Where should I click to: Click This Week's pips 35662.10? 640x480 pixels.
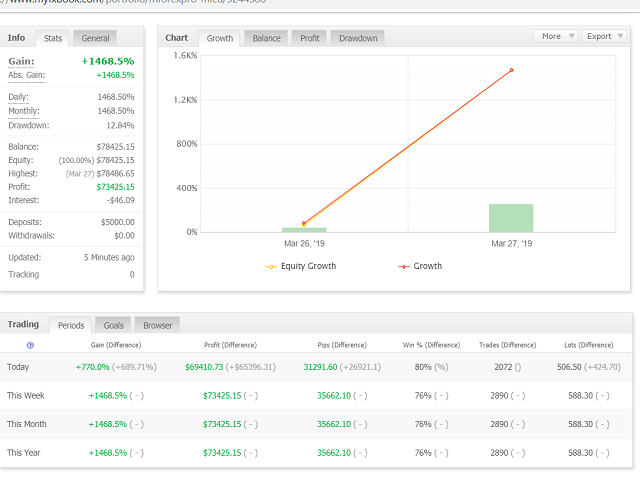click(334, 396)
